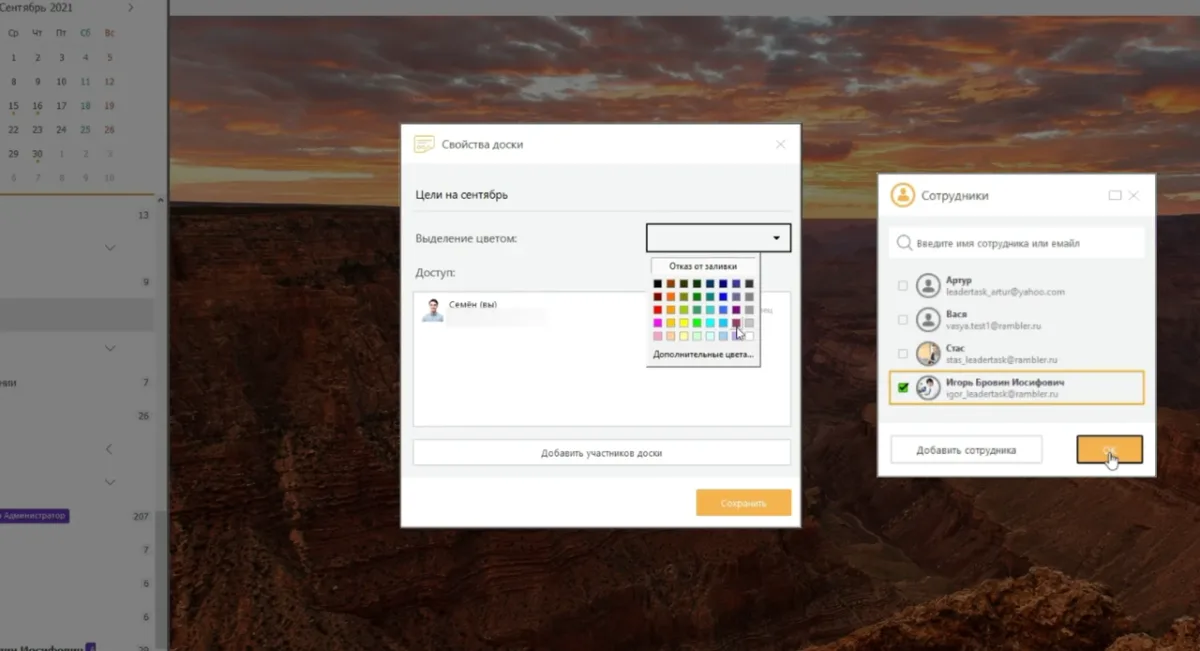Click the search magnifier icon in Сотрудники

[904, 243]
